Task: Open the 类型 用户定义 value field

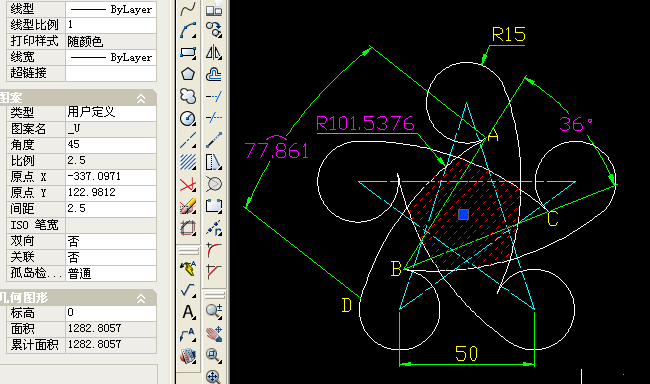Action: pyautogui.click(x=111, y=112)
